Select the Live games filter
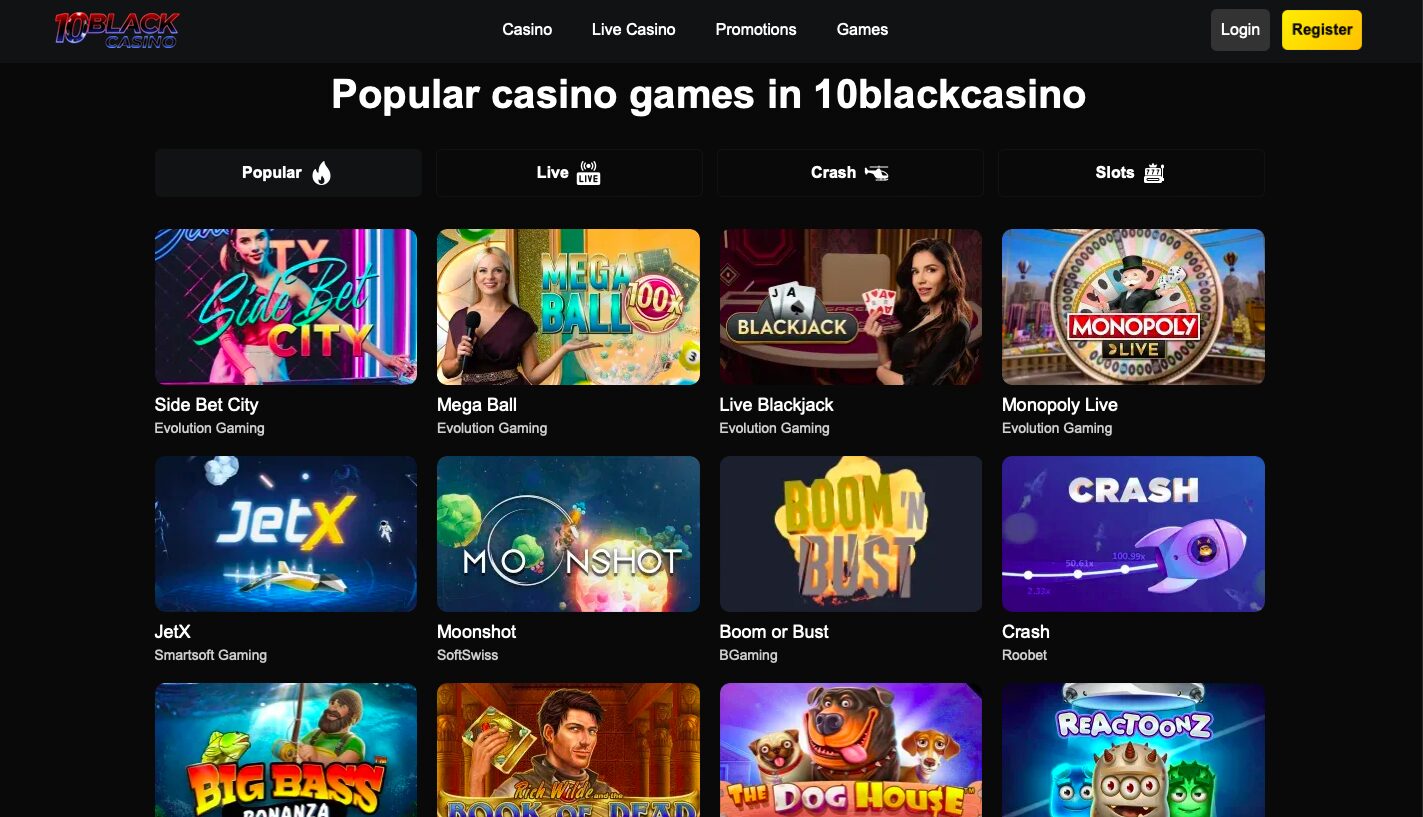 click(568, 172)
